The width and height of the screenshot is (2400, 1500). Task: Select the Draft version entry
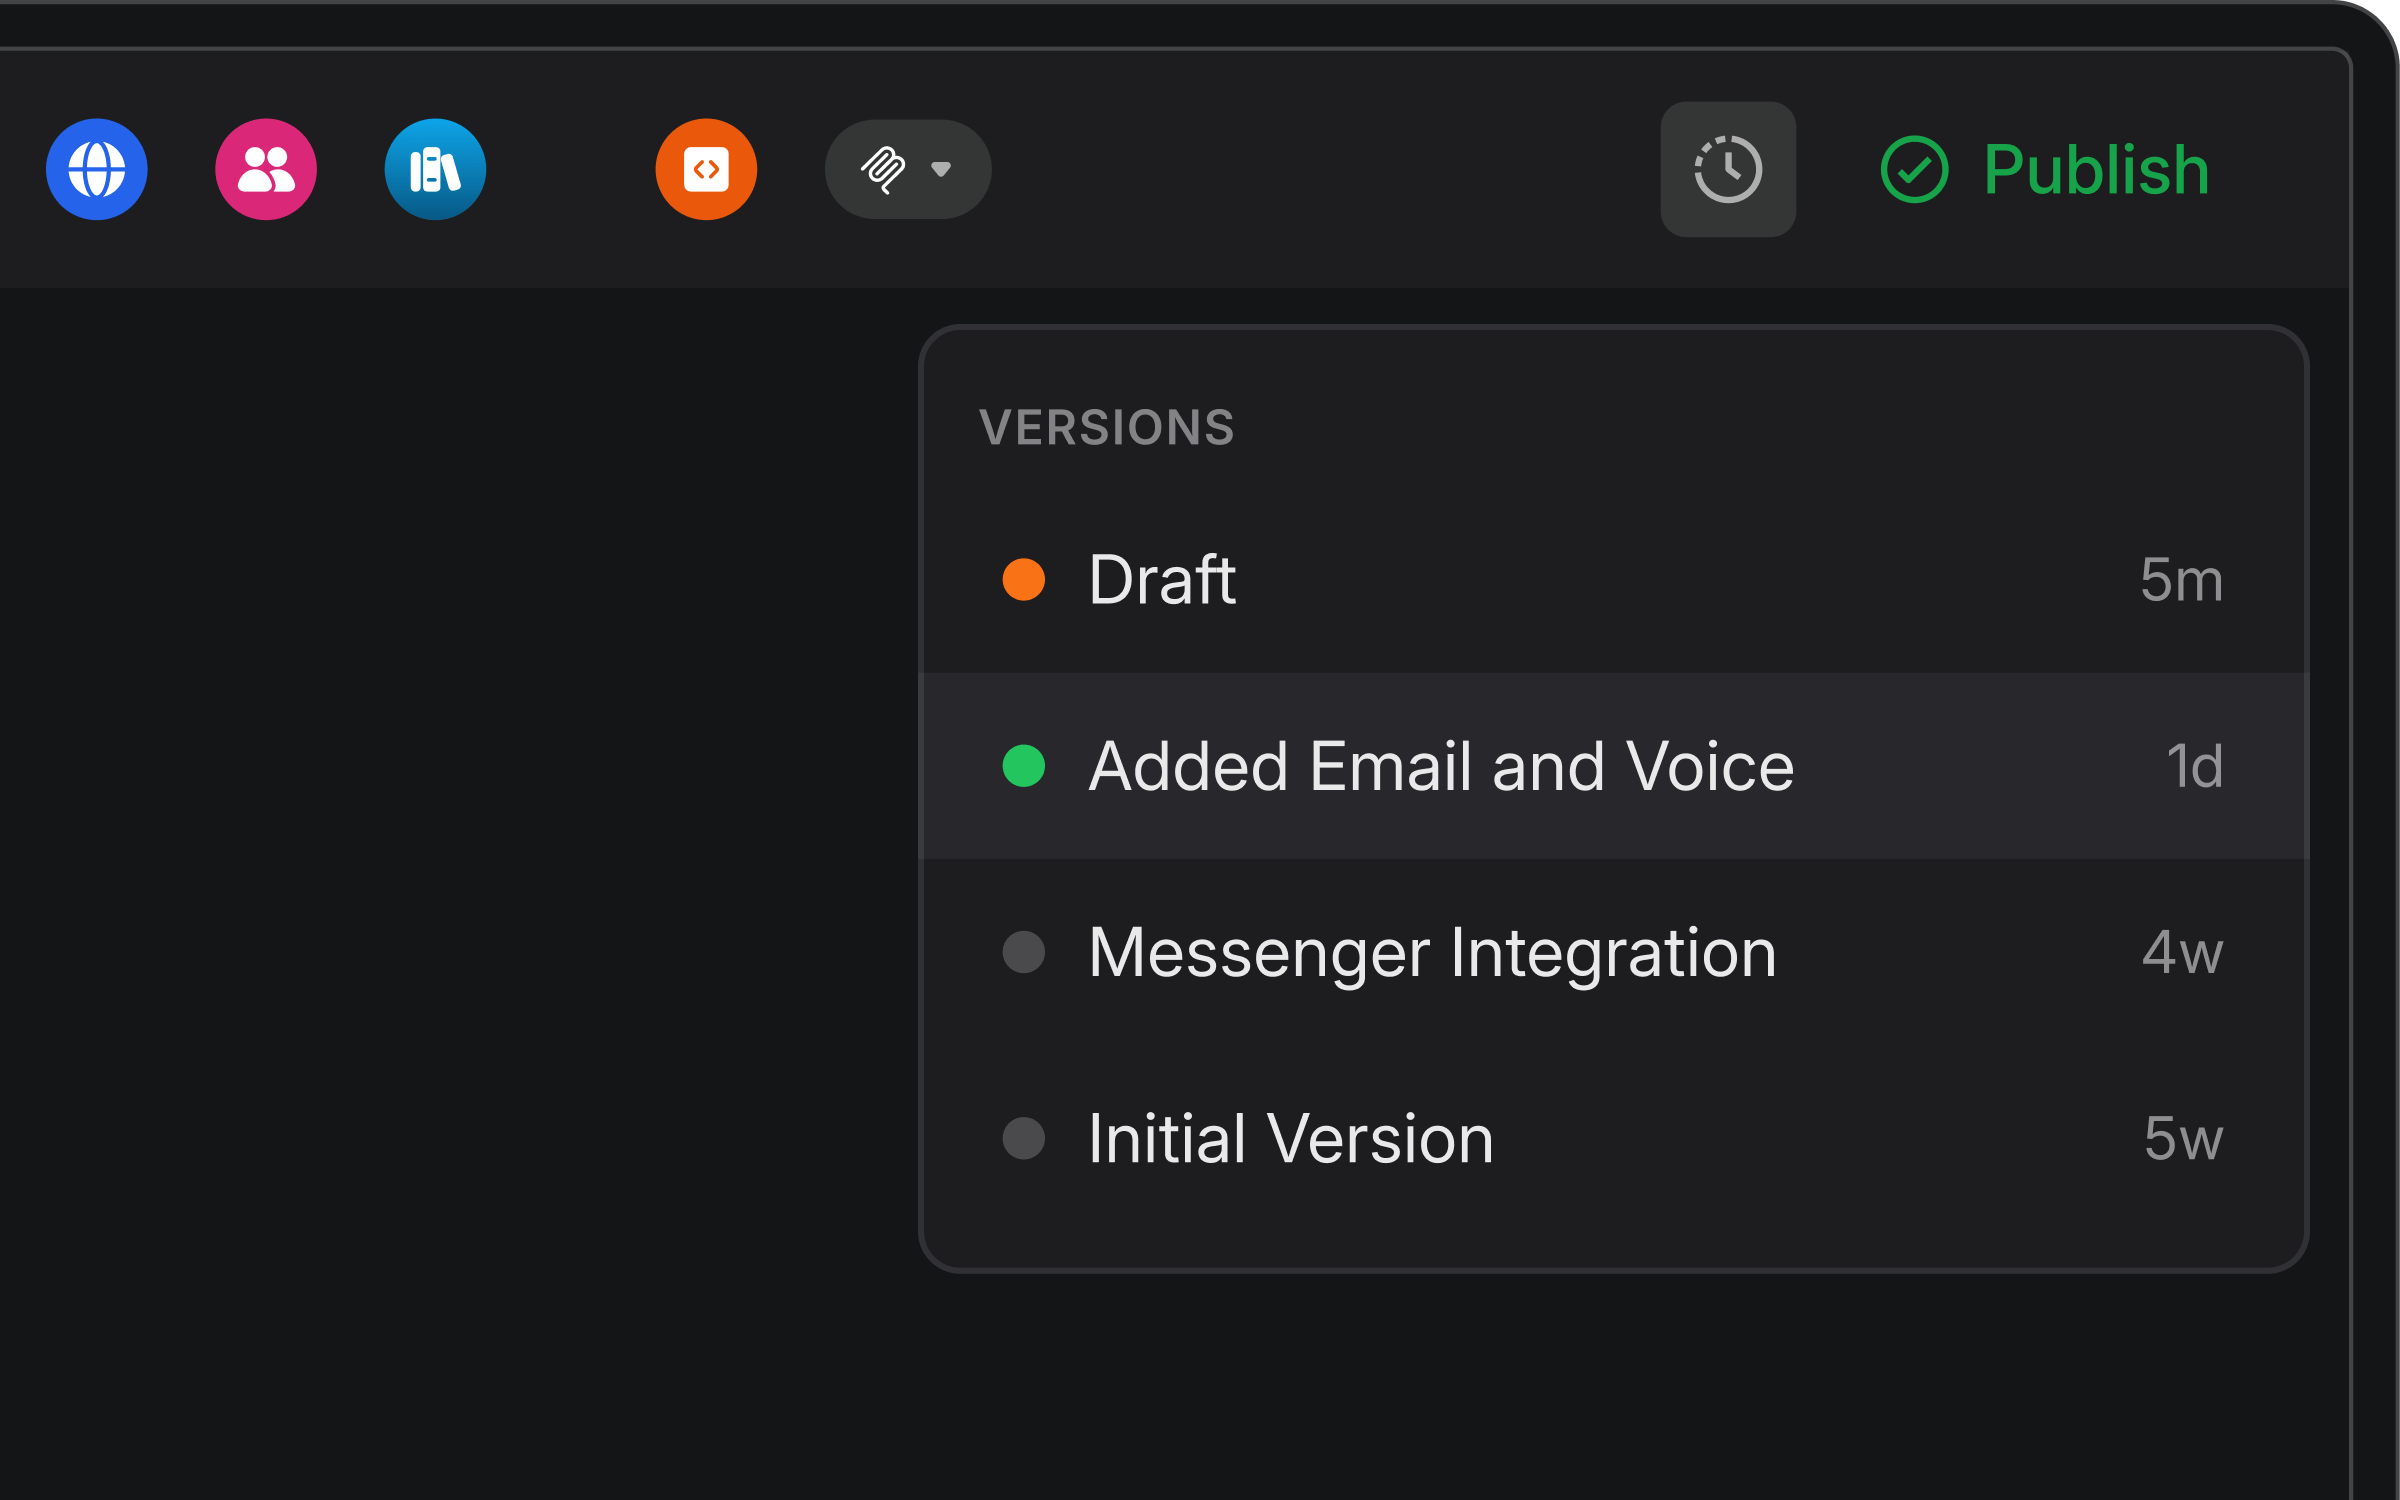point(1400,578)
